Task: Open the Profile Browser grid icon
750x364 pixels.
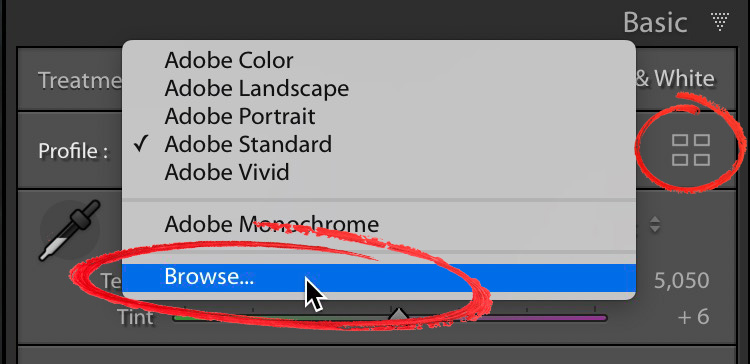Action: click(691, 150)
